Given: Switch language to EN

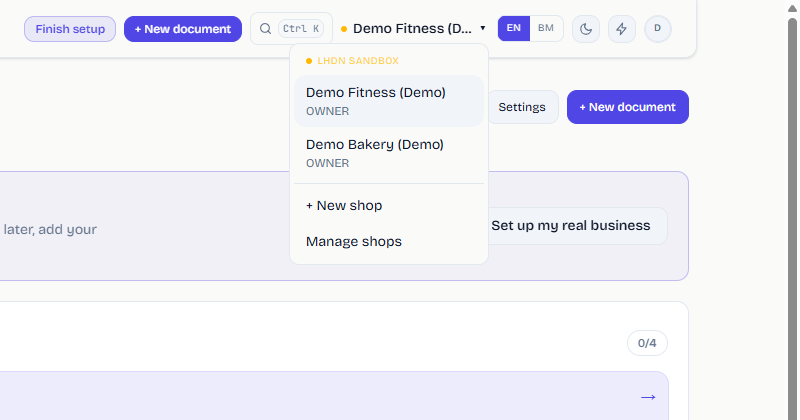Looking at the screenshot, I should [x=514, y=28].
